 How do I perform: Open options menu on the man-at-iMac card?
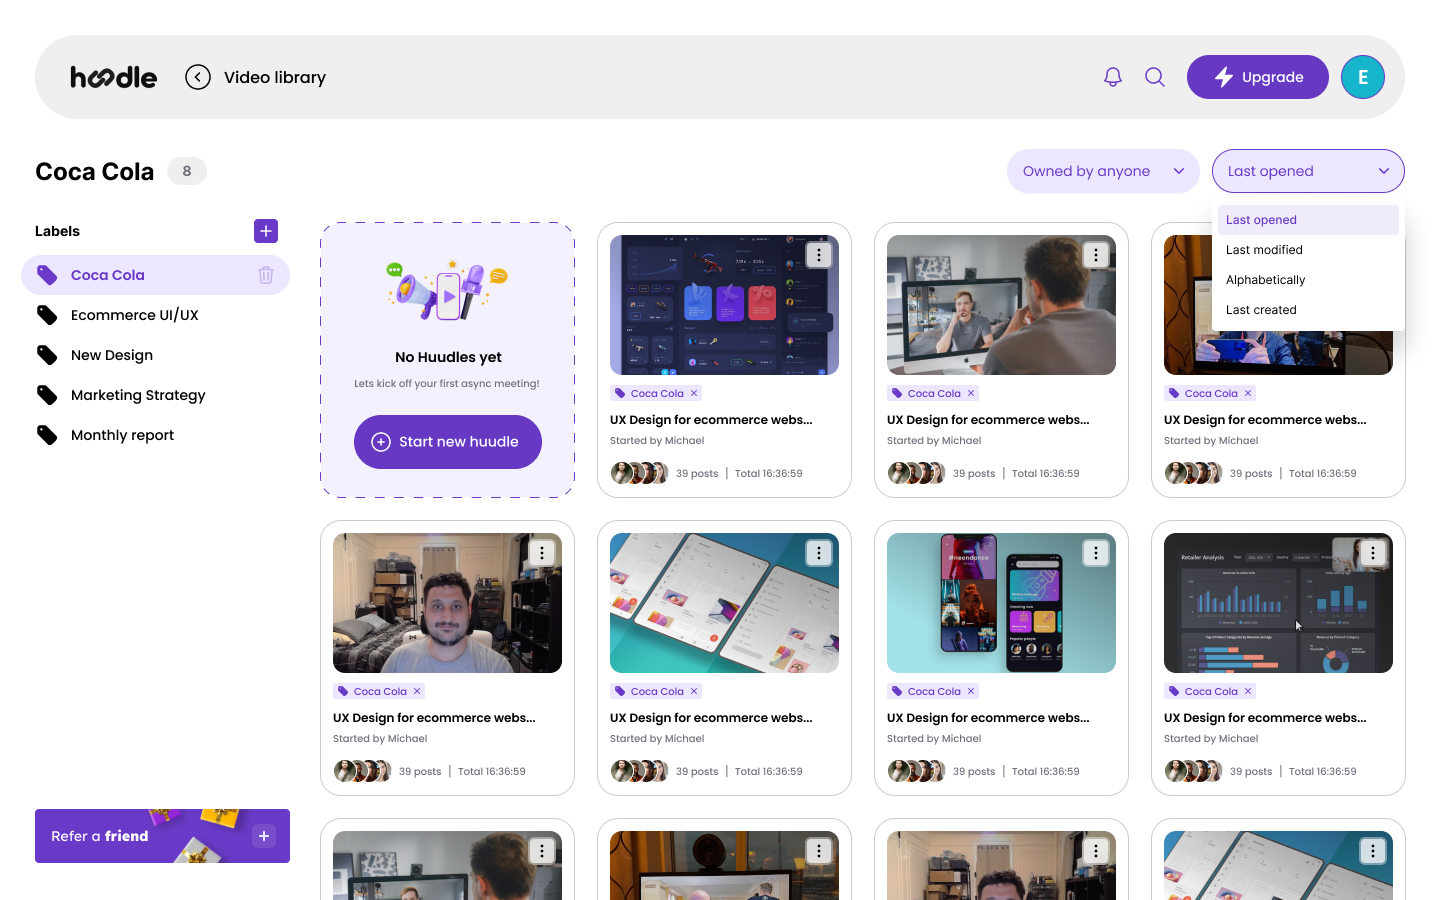point(1096,255)
